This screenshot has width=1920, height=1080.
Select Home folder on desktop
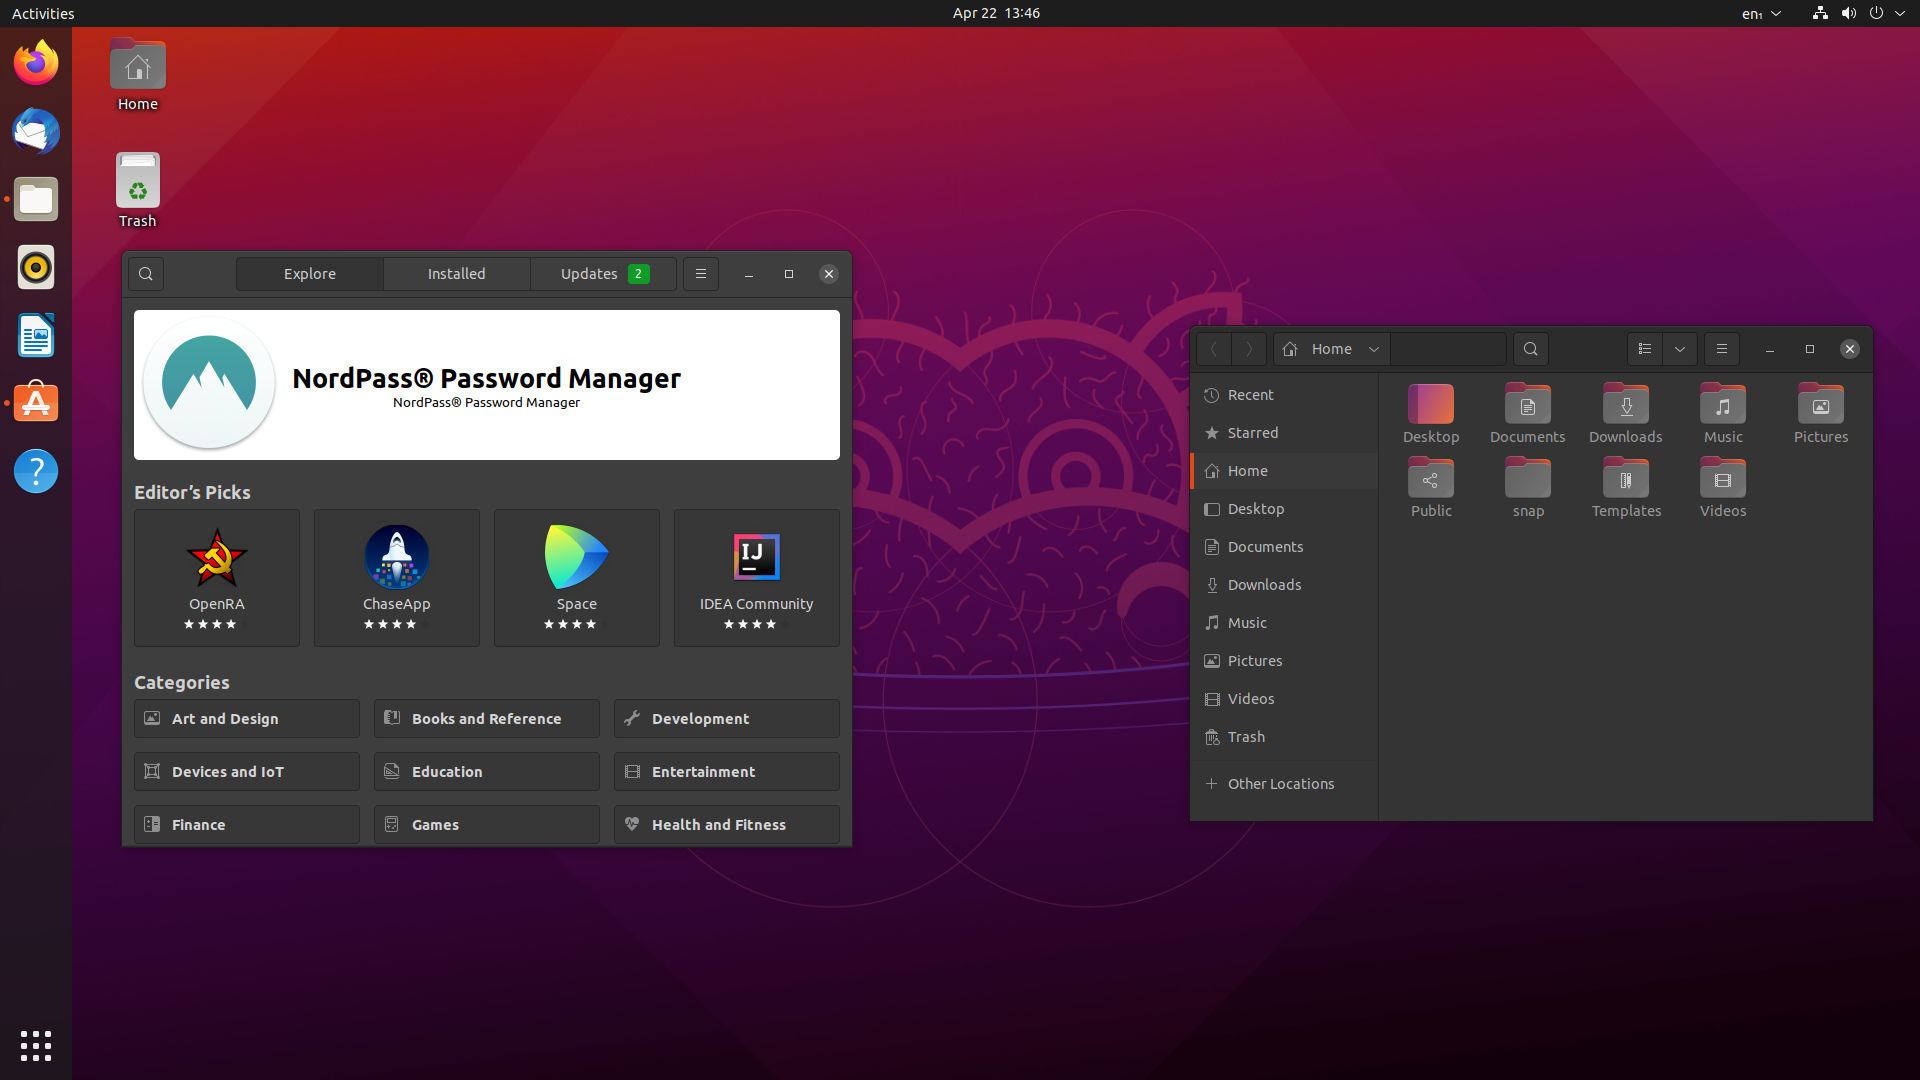(x=138, y=76)
